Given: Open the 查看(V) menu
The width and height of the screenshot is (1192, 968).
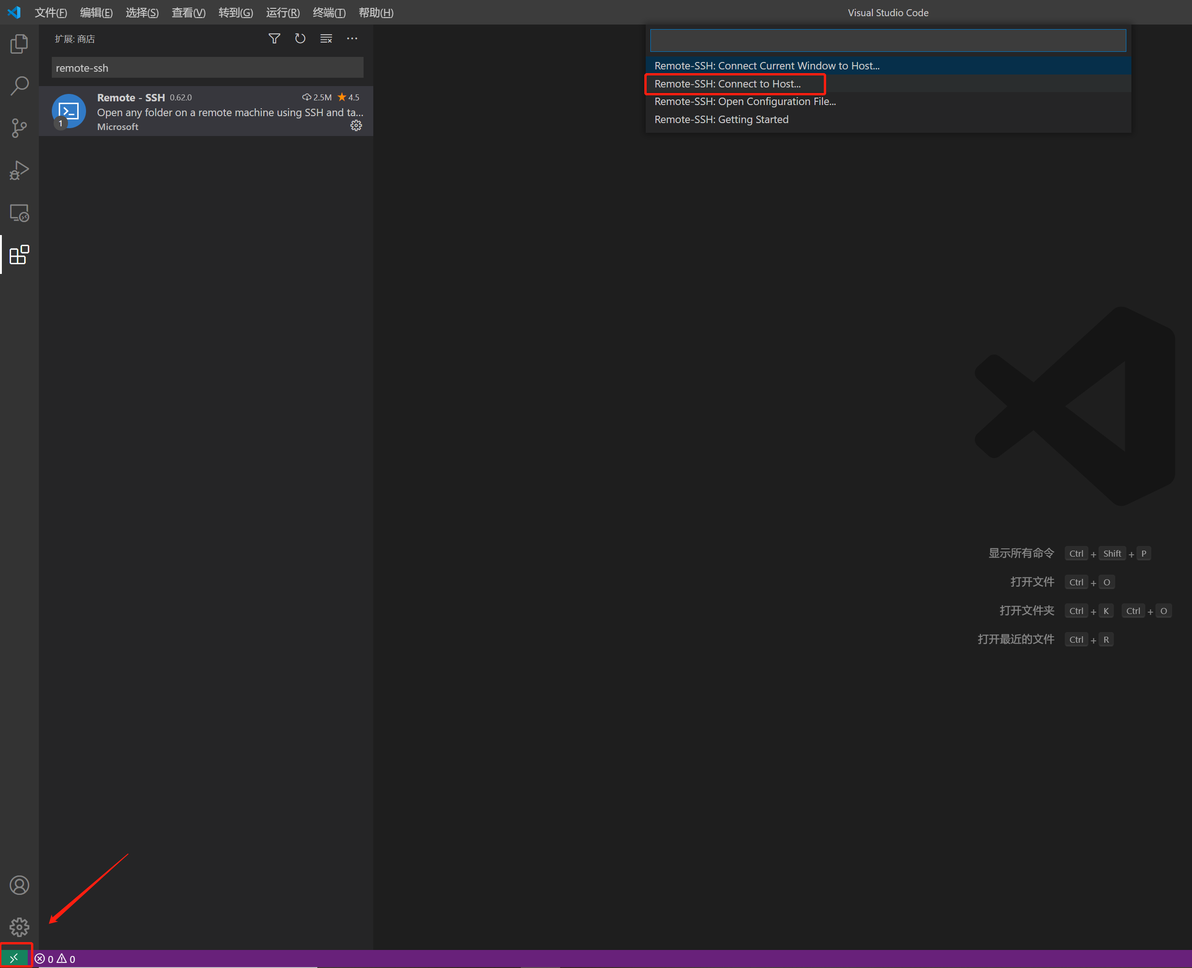Looking at the screenshot, I should (189, 13).
